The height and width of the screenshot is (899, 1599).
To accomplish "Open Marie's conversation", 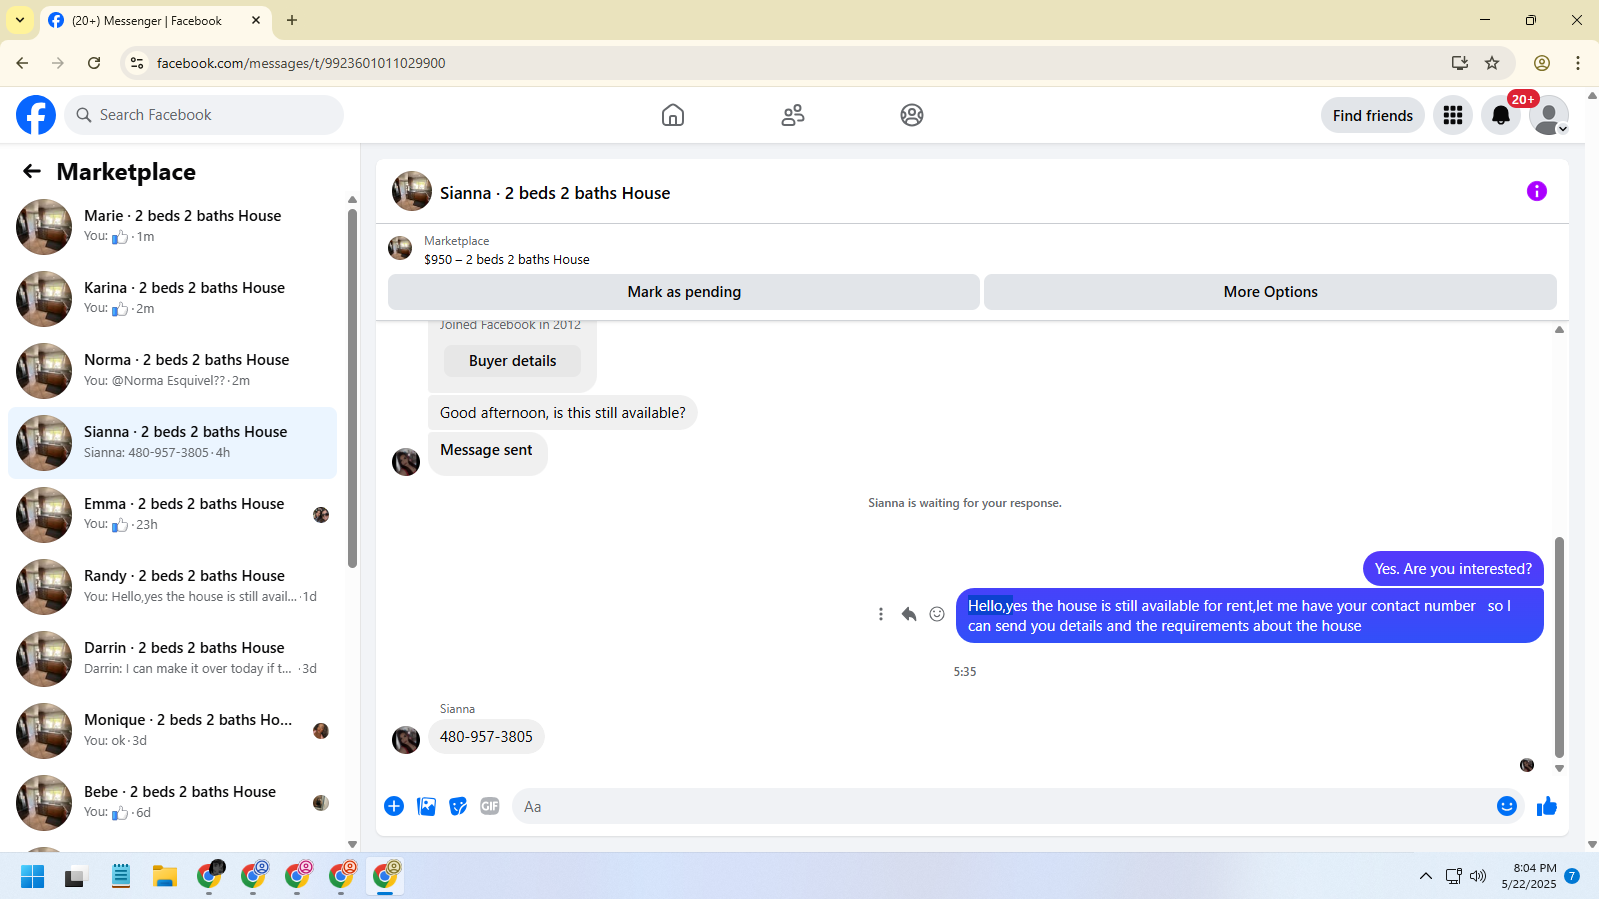I will (173, 227).
